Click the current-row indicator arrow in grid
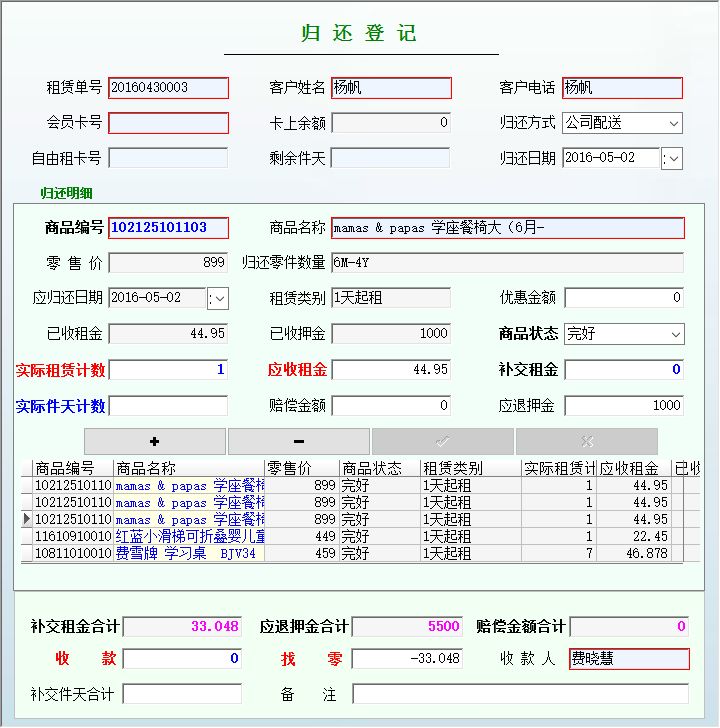Viewport: 720px width, 728px height. pyautogui.click(x=27, y=519)
